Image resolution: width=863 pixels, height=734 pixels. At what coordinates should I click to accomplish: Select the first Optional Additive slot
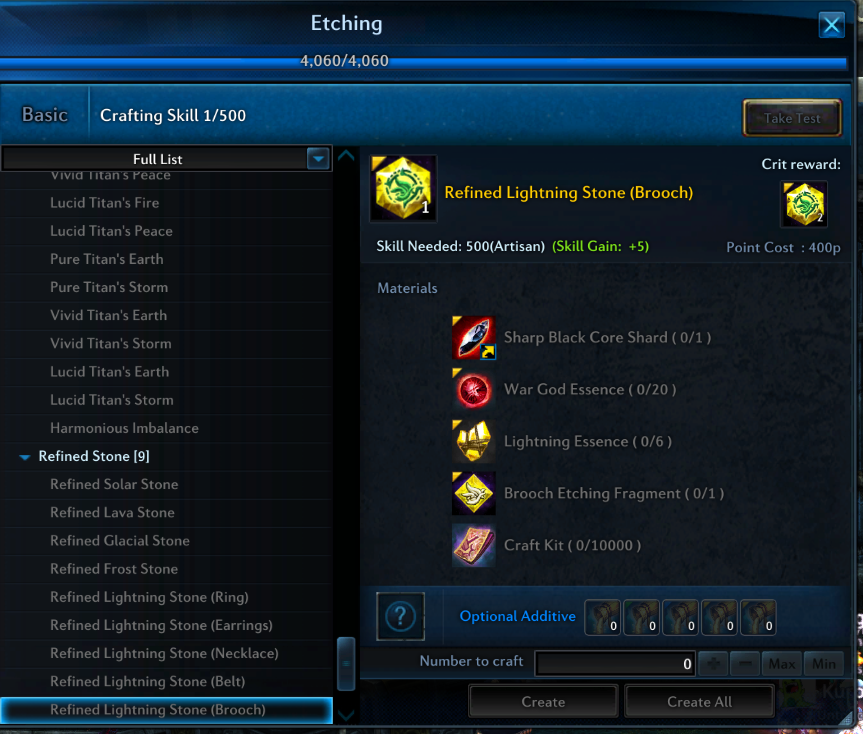coord(602,618)
